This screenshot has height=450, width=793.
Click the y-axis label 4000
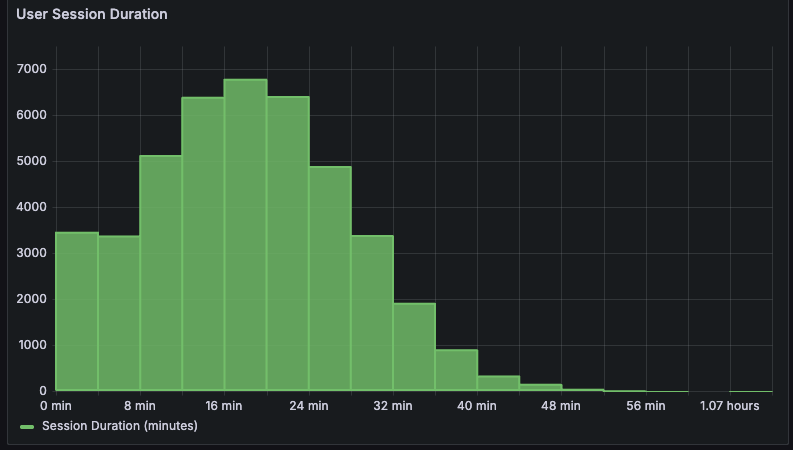point(31,207)
